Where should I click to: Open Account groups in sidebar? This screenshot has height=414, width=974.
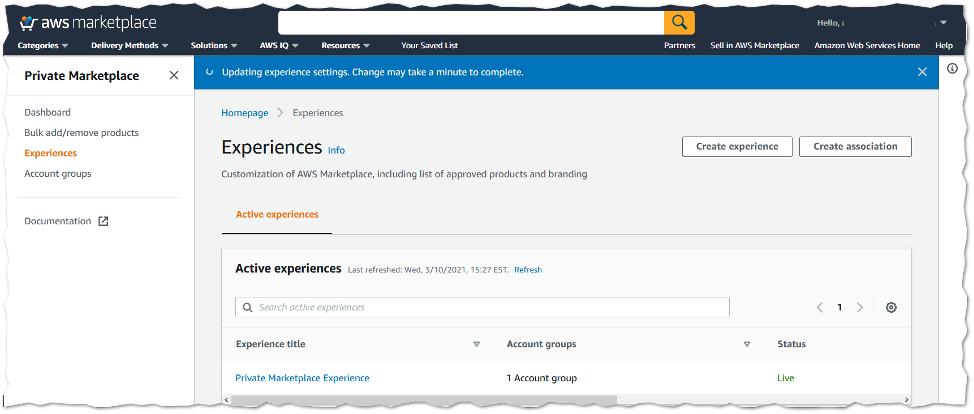tap(58, 173)
